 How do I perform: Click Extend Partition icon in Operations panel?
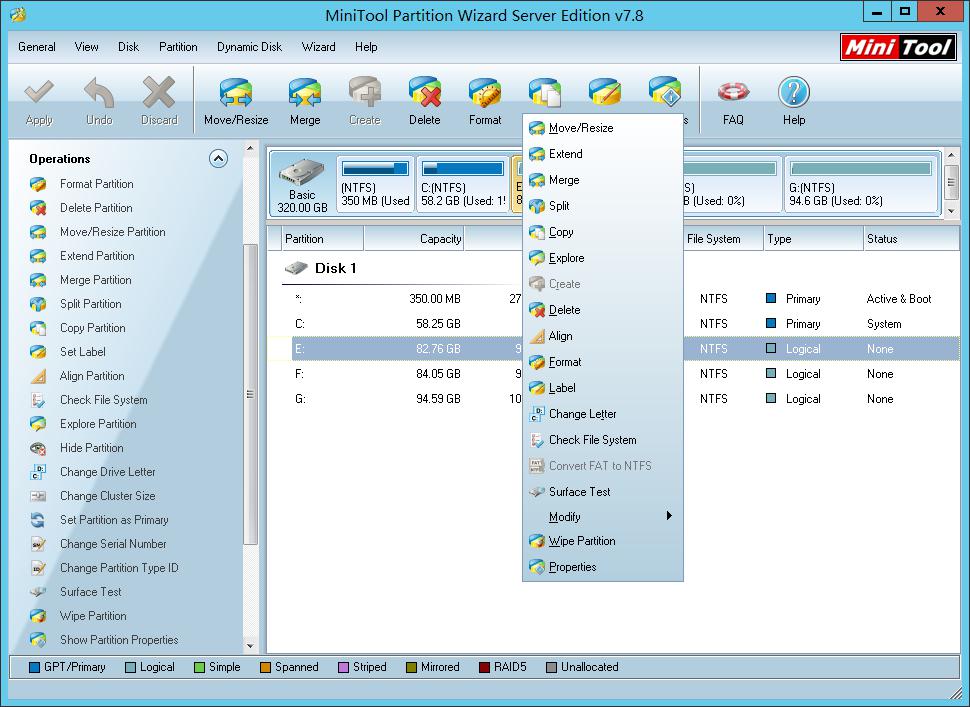coord(38,256)
